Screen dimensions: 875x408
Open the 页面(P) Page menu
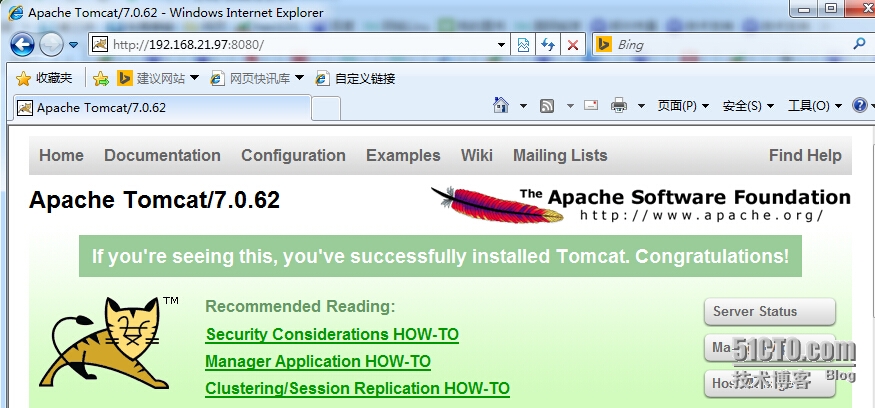[683, 105]
